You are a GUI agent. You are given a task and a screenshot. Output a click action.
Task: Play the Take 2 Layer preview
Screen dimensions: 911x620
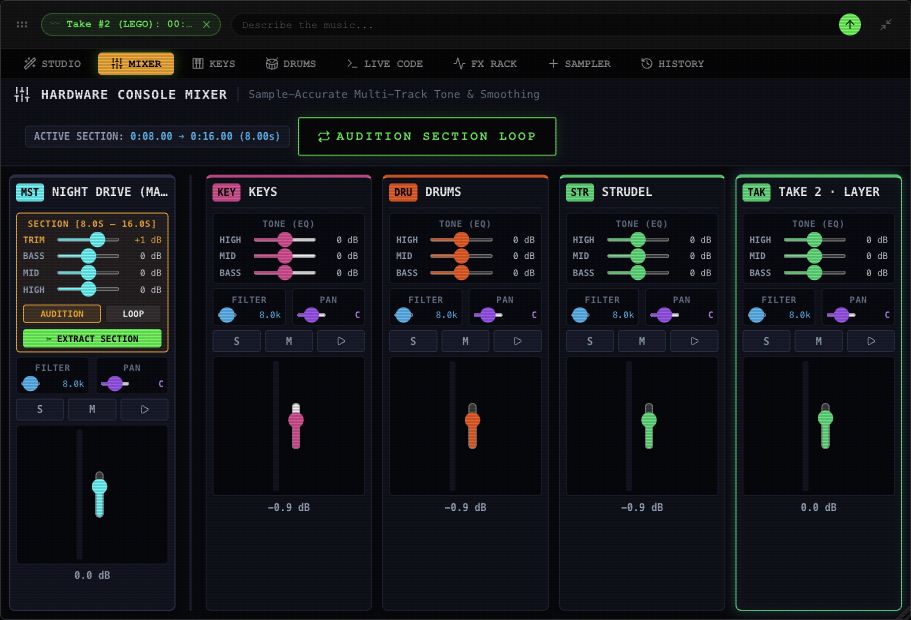[871, 341]
